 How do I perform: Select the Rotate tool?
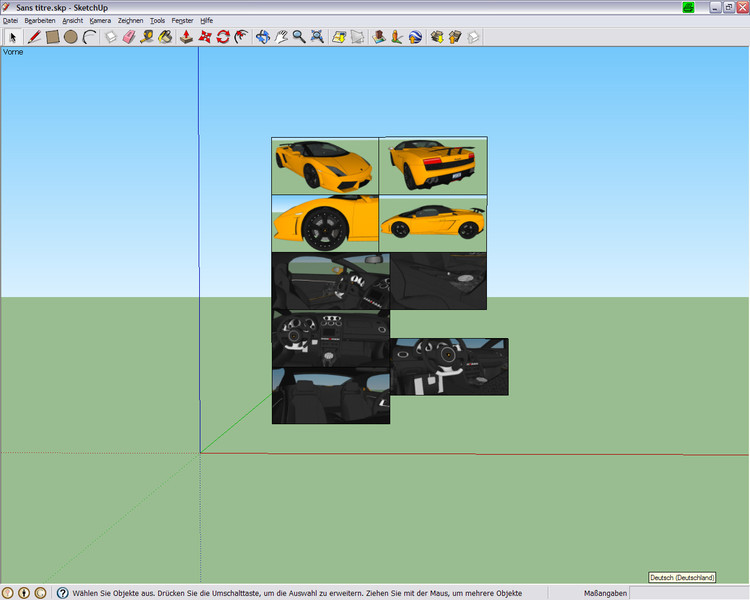223,37
